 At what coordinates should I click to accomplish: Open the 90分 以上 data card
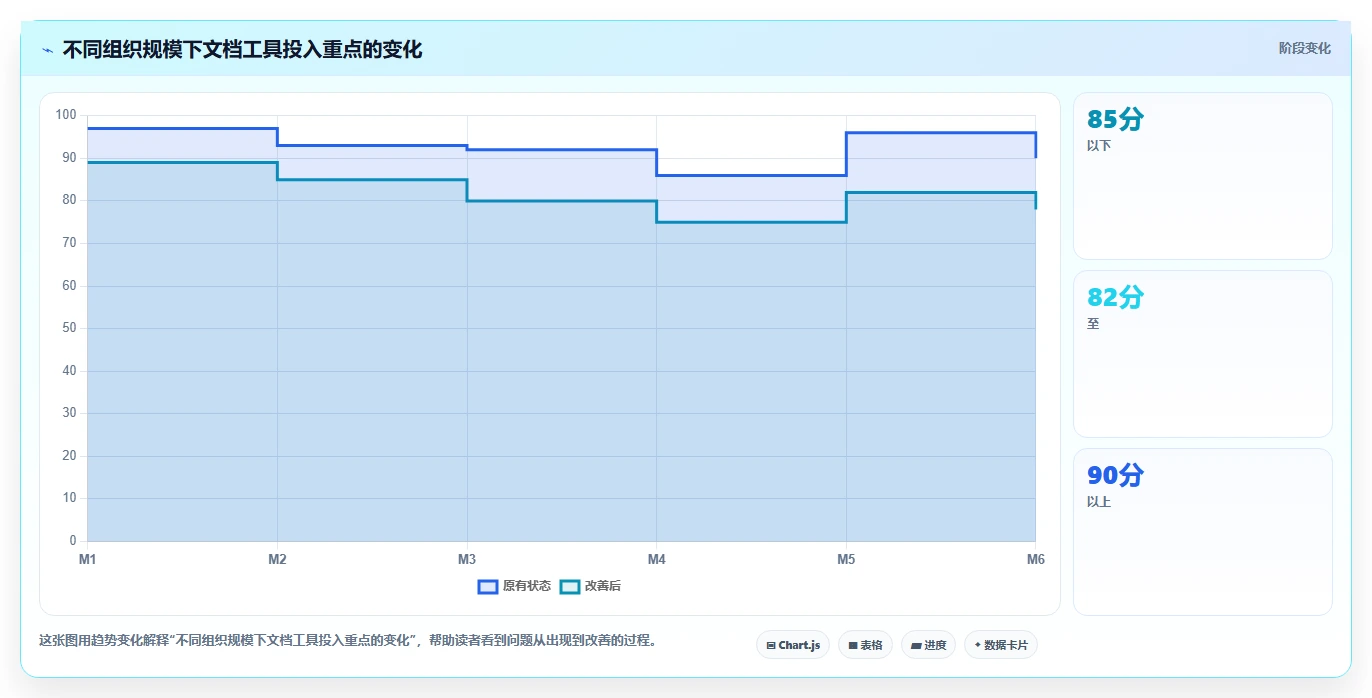tap(1203, 532)
